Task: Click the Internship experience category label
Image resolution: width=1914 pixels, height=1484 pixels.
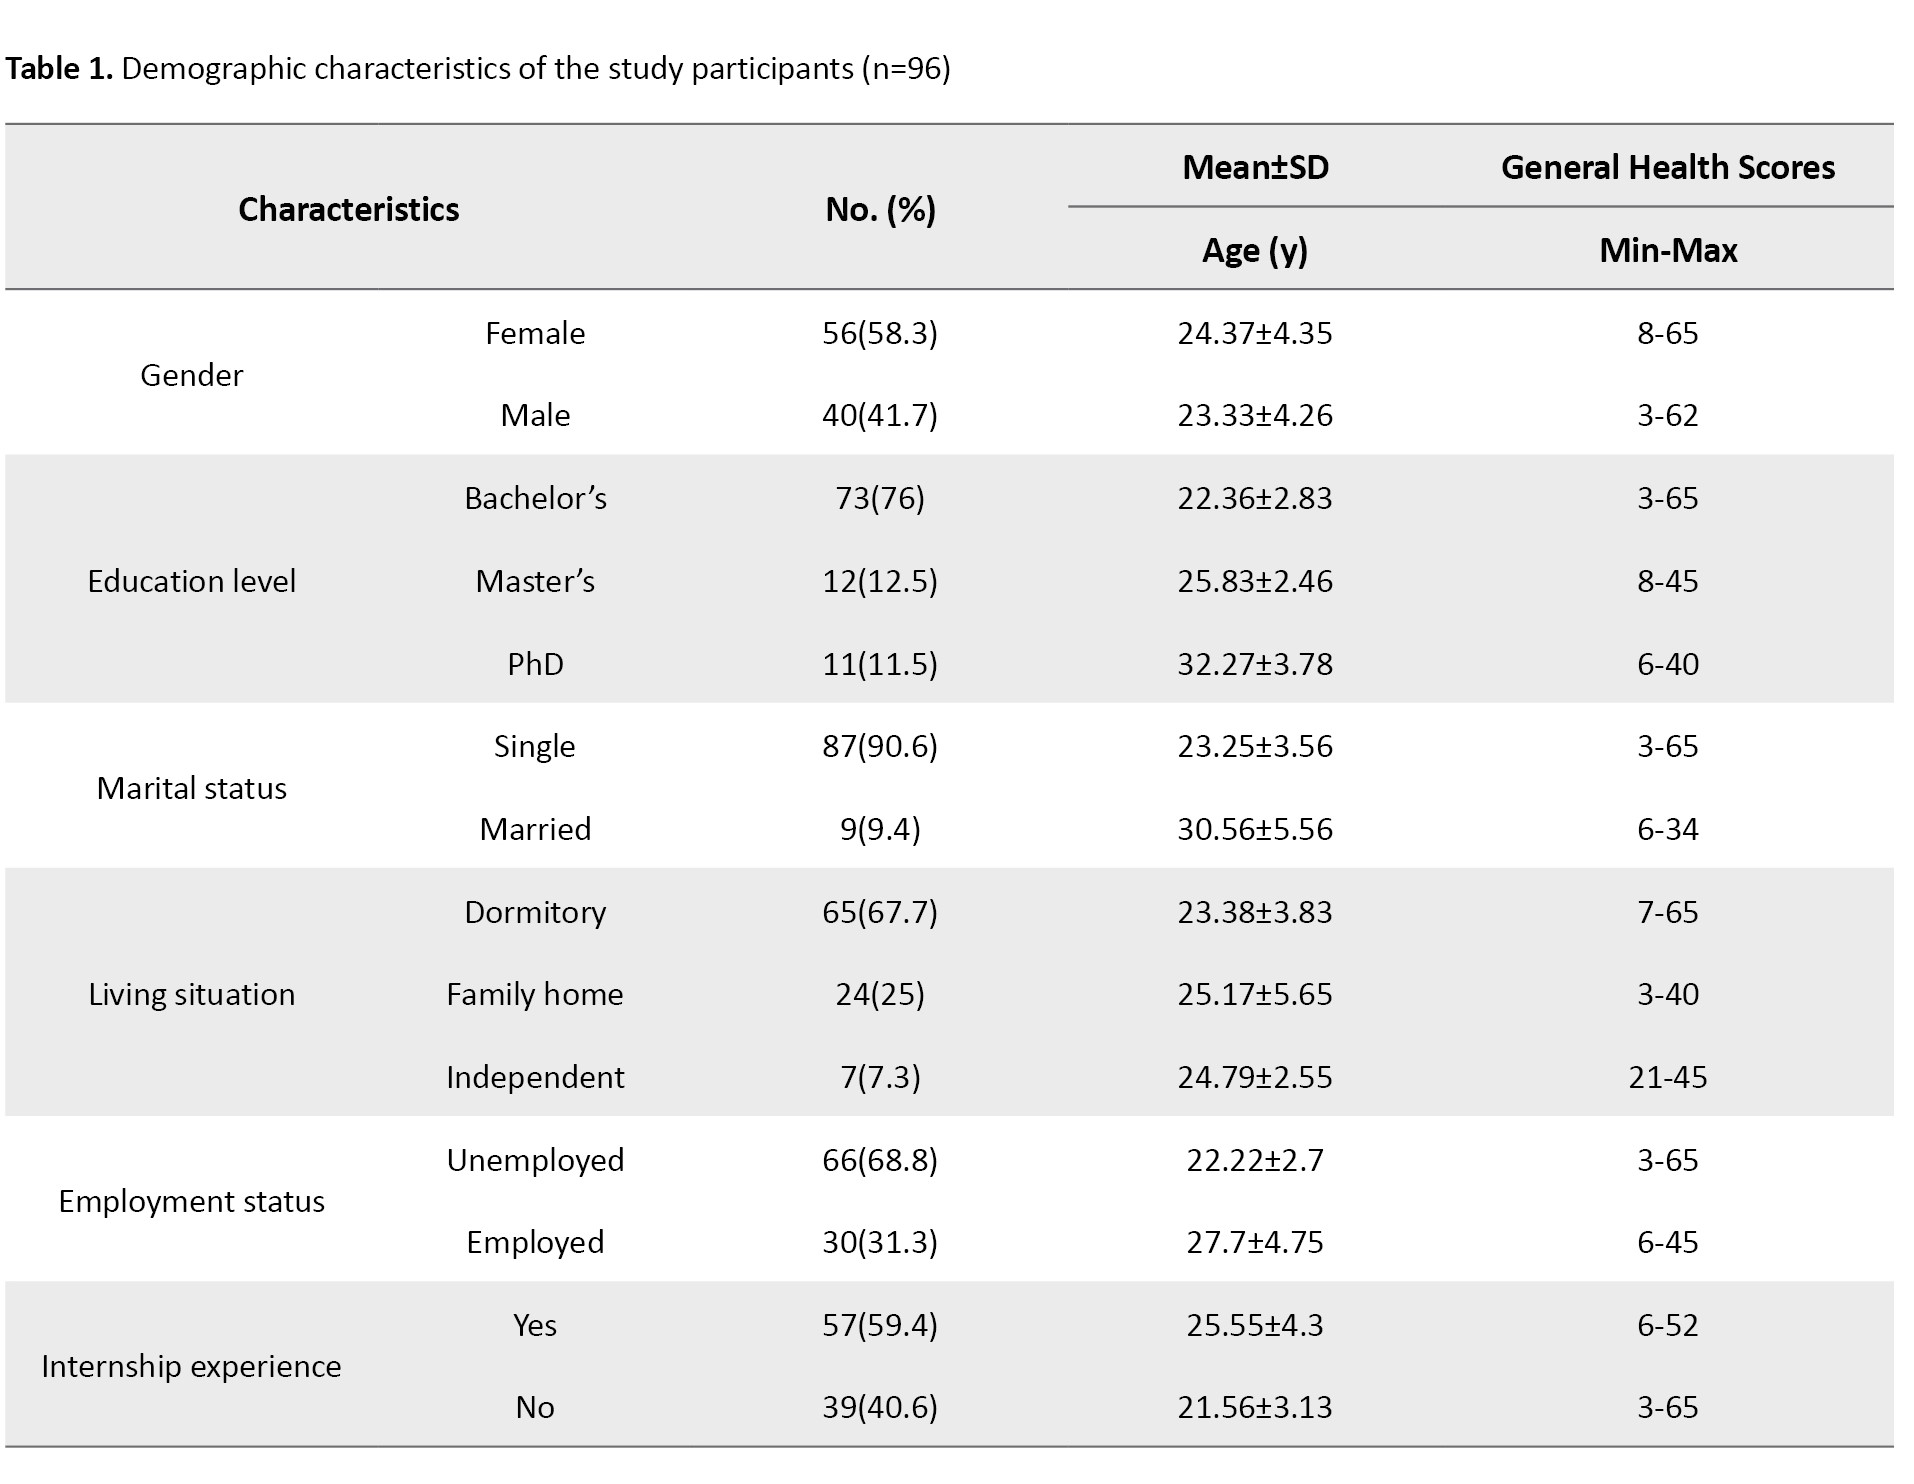Action: 191,1366
